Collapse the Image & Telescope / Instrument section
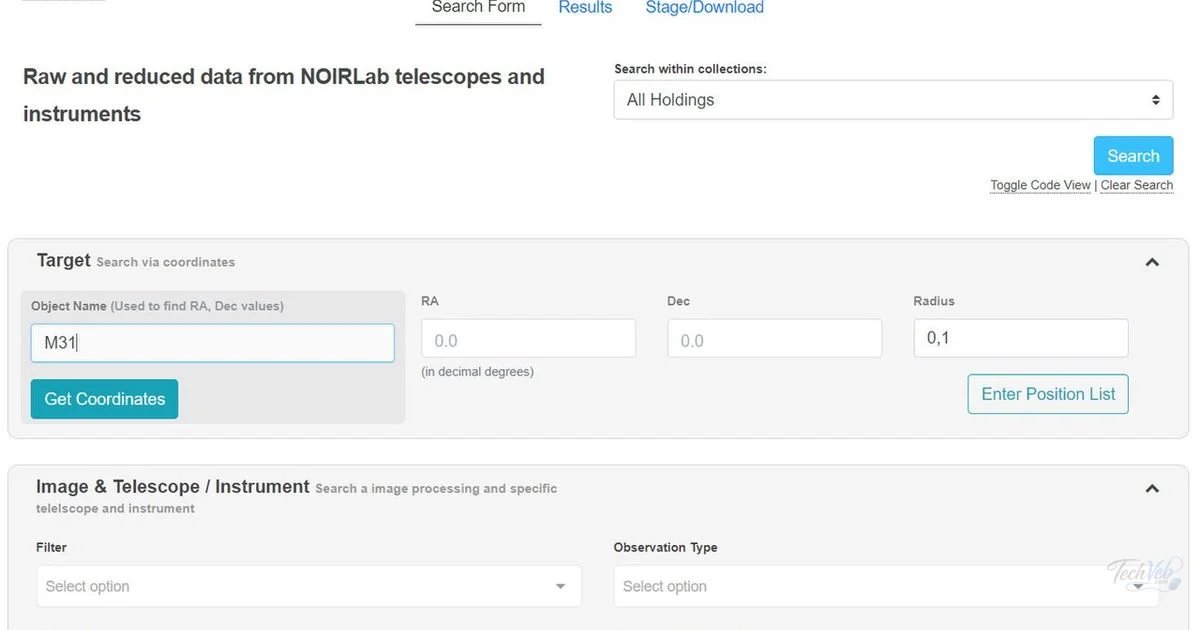This screenshot has width=1200, height=630. point(1152,489)
